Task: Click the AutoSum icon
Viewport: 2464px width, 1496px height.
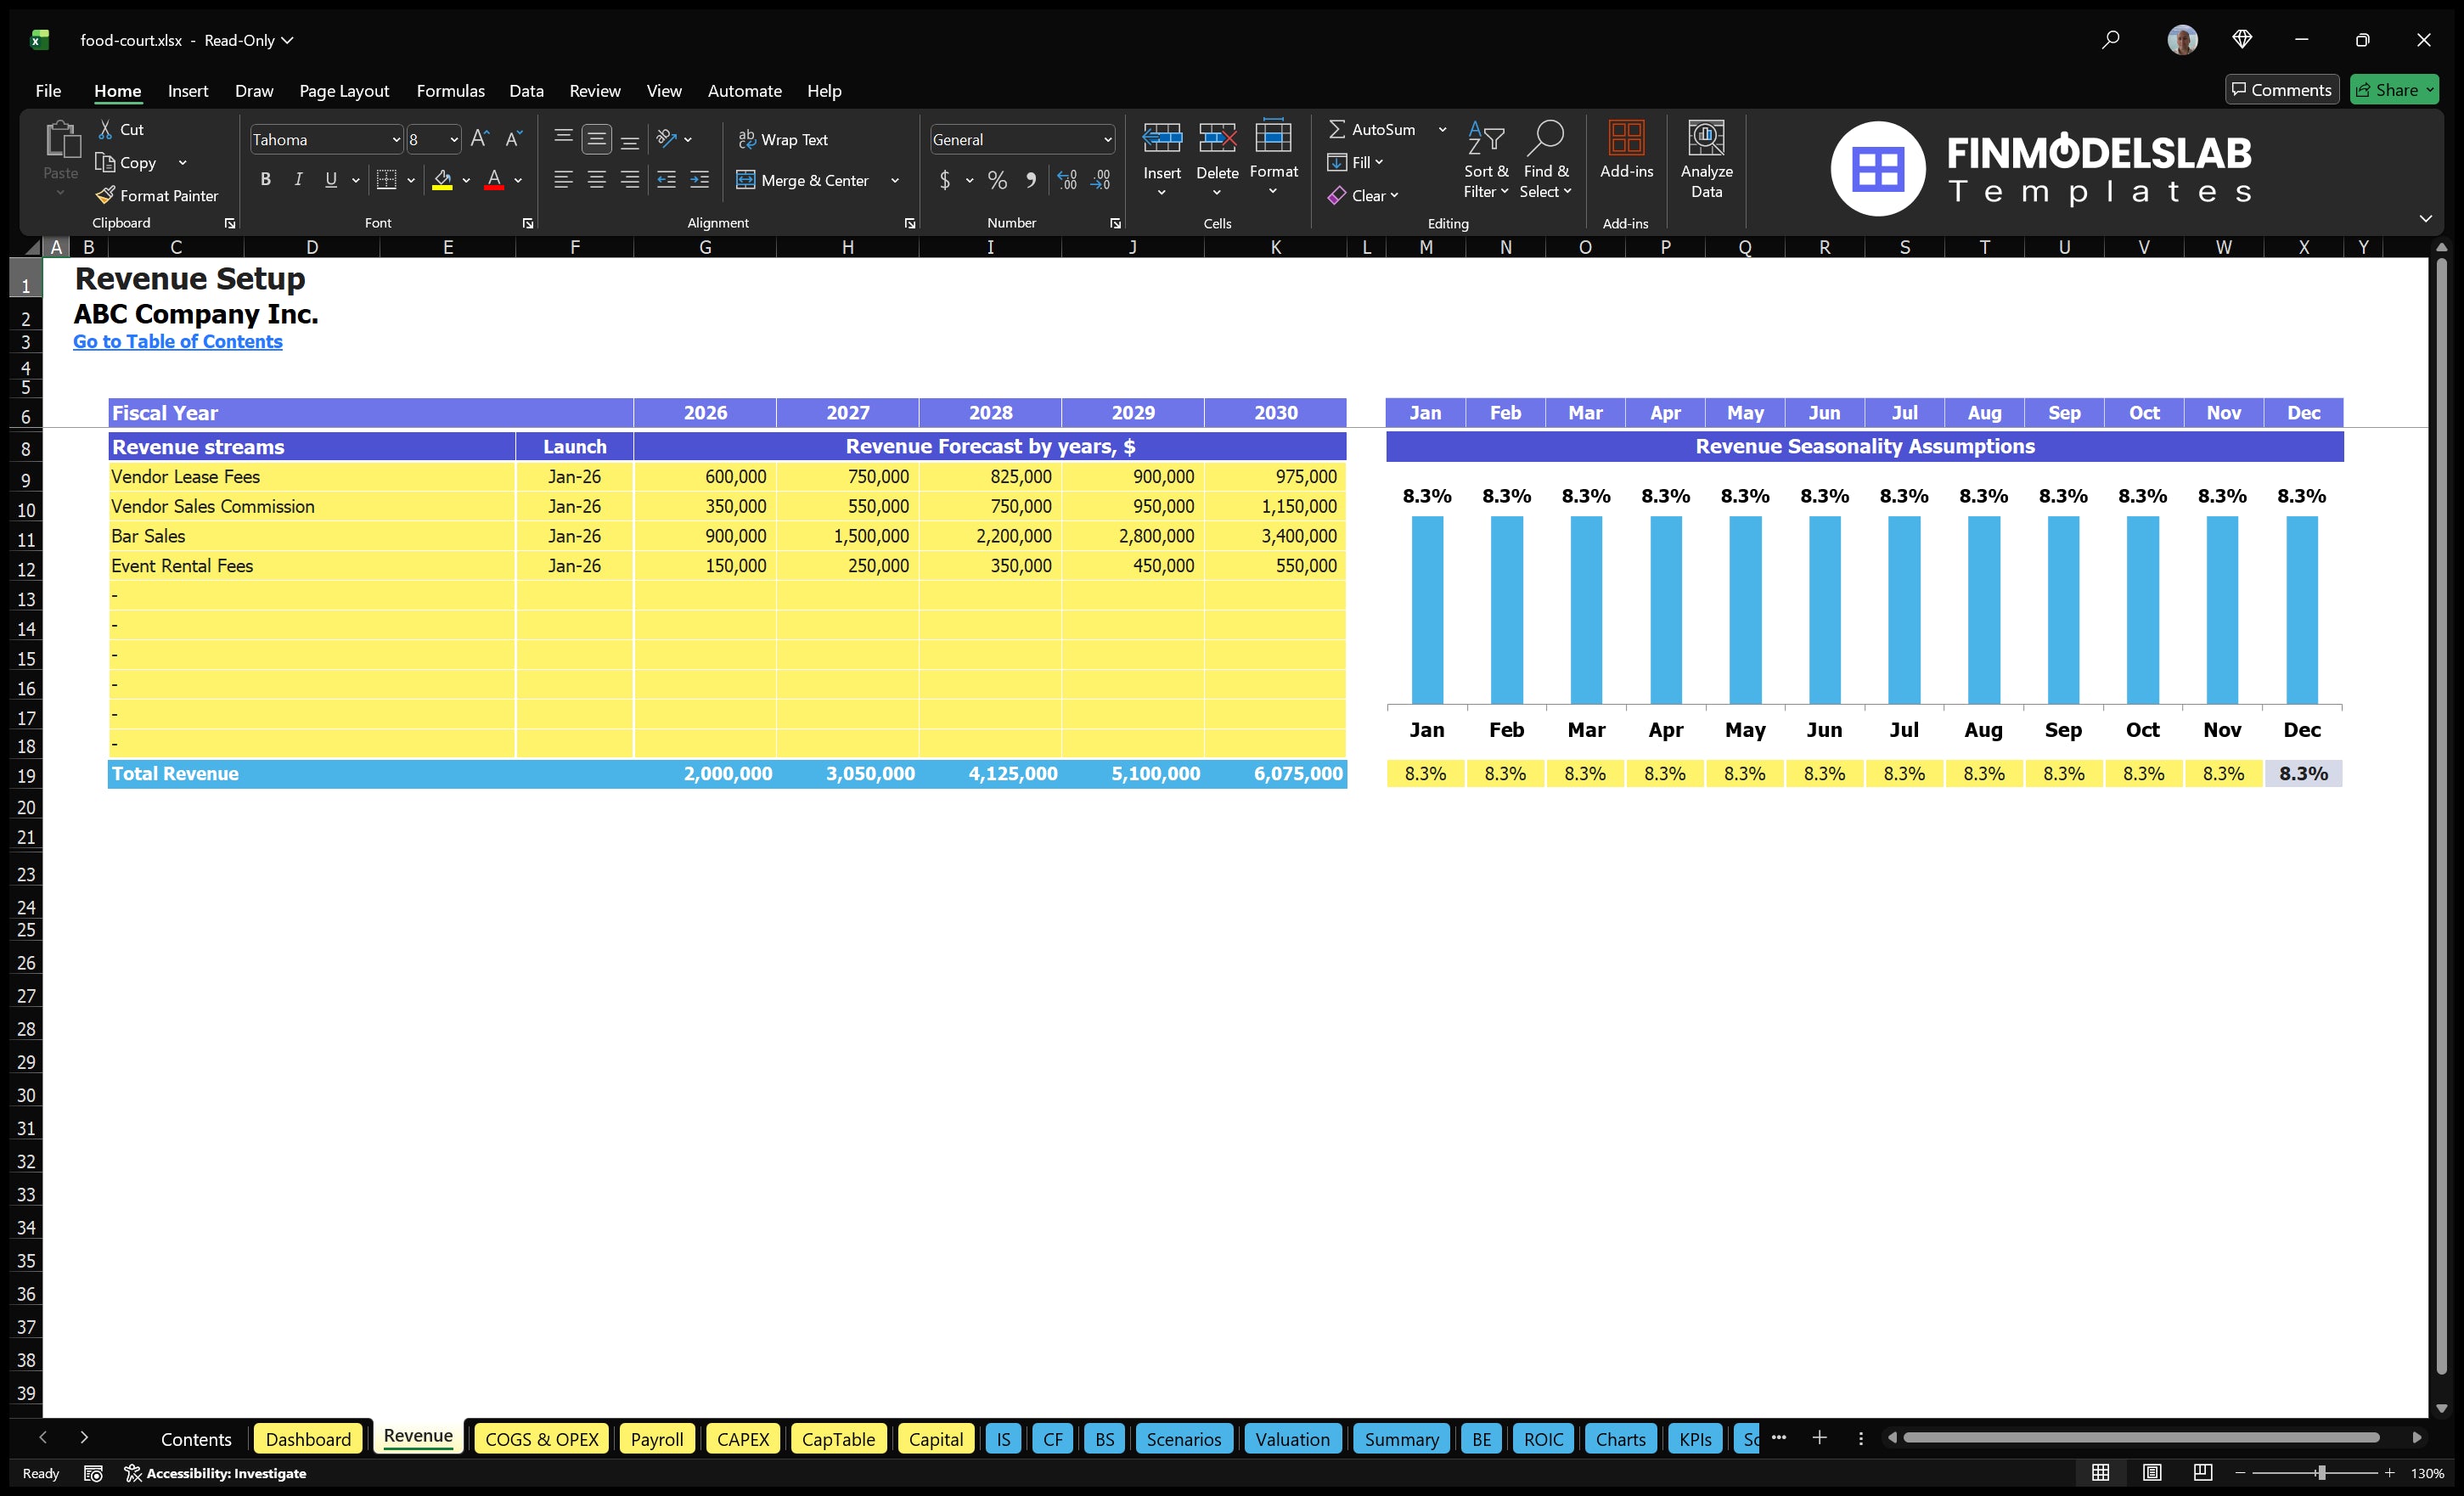Action: 1338,128
